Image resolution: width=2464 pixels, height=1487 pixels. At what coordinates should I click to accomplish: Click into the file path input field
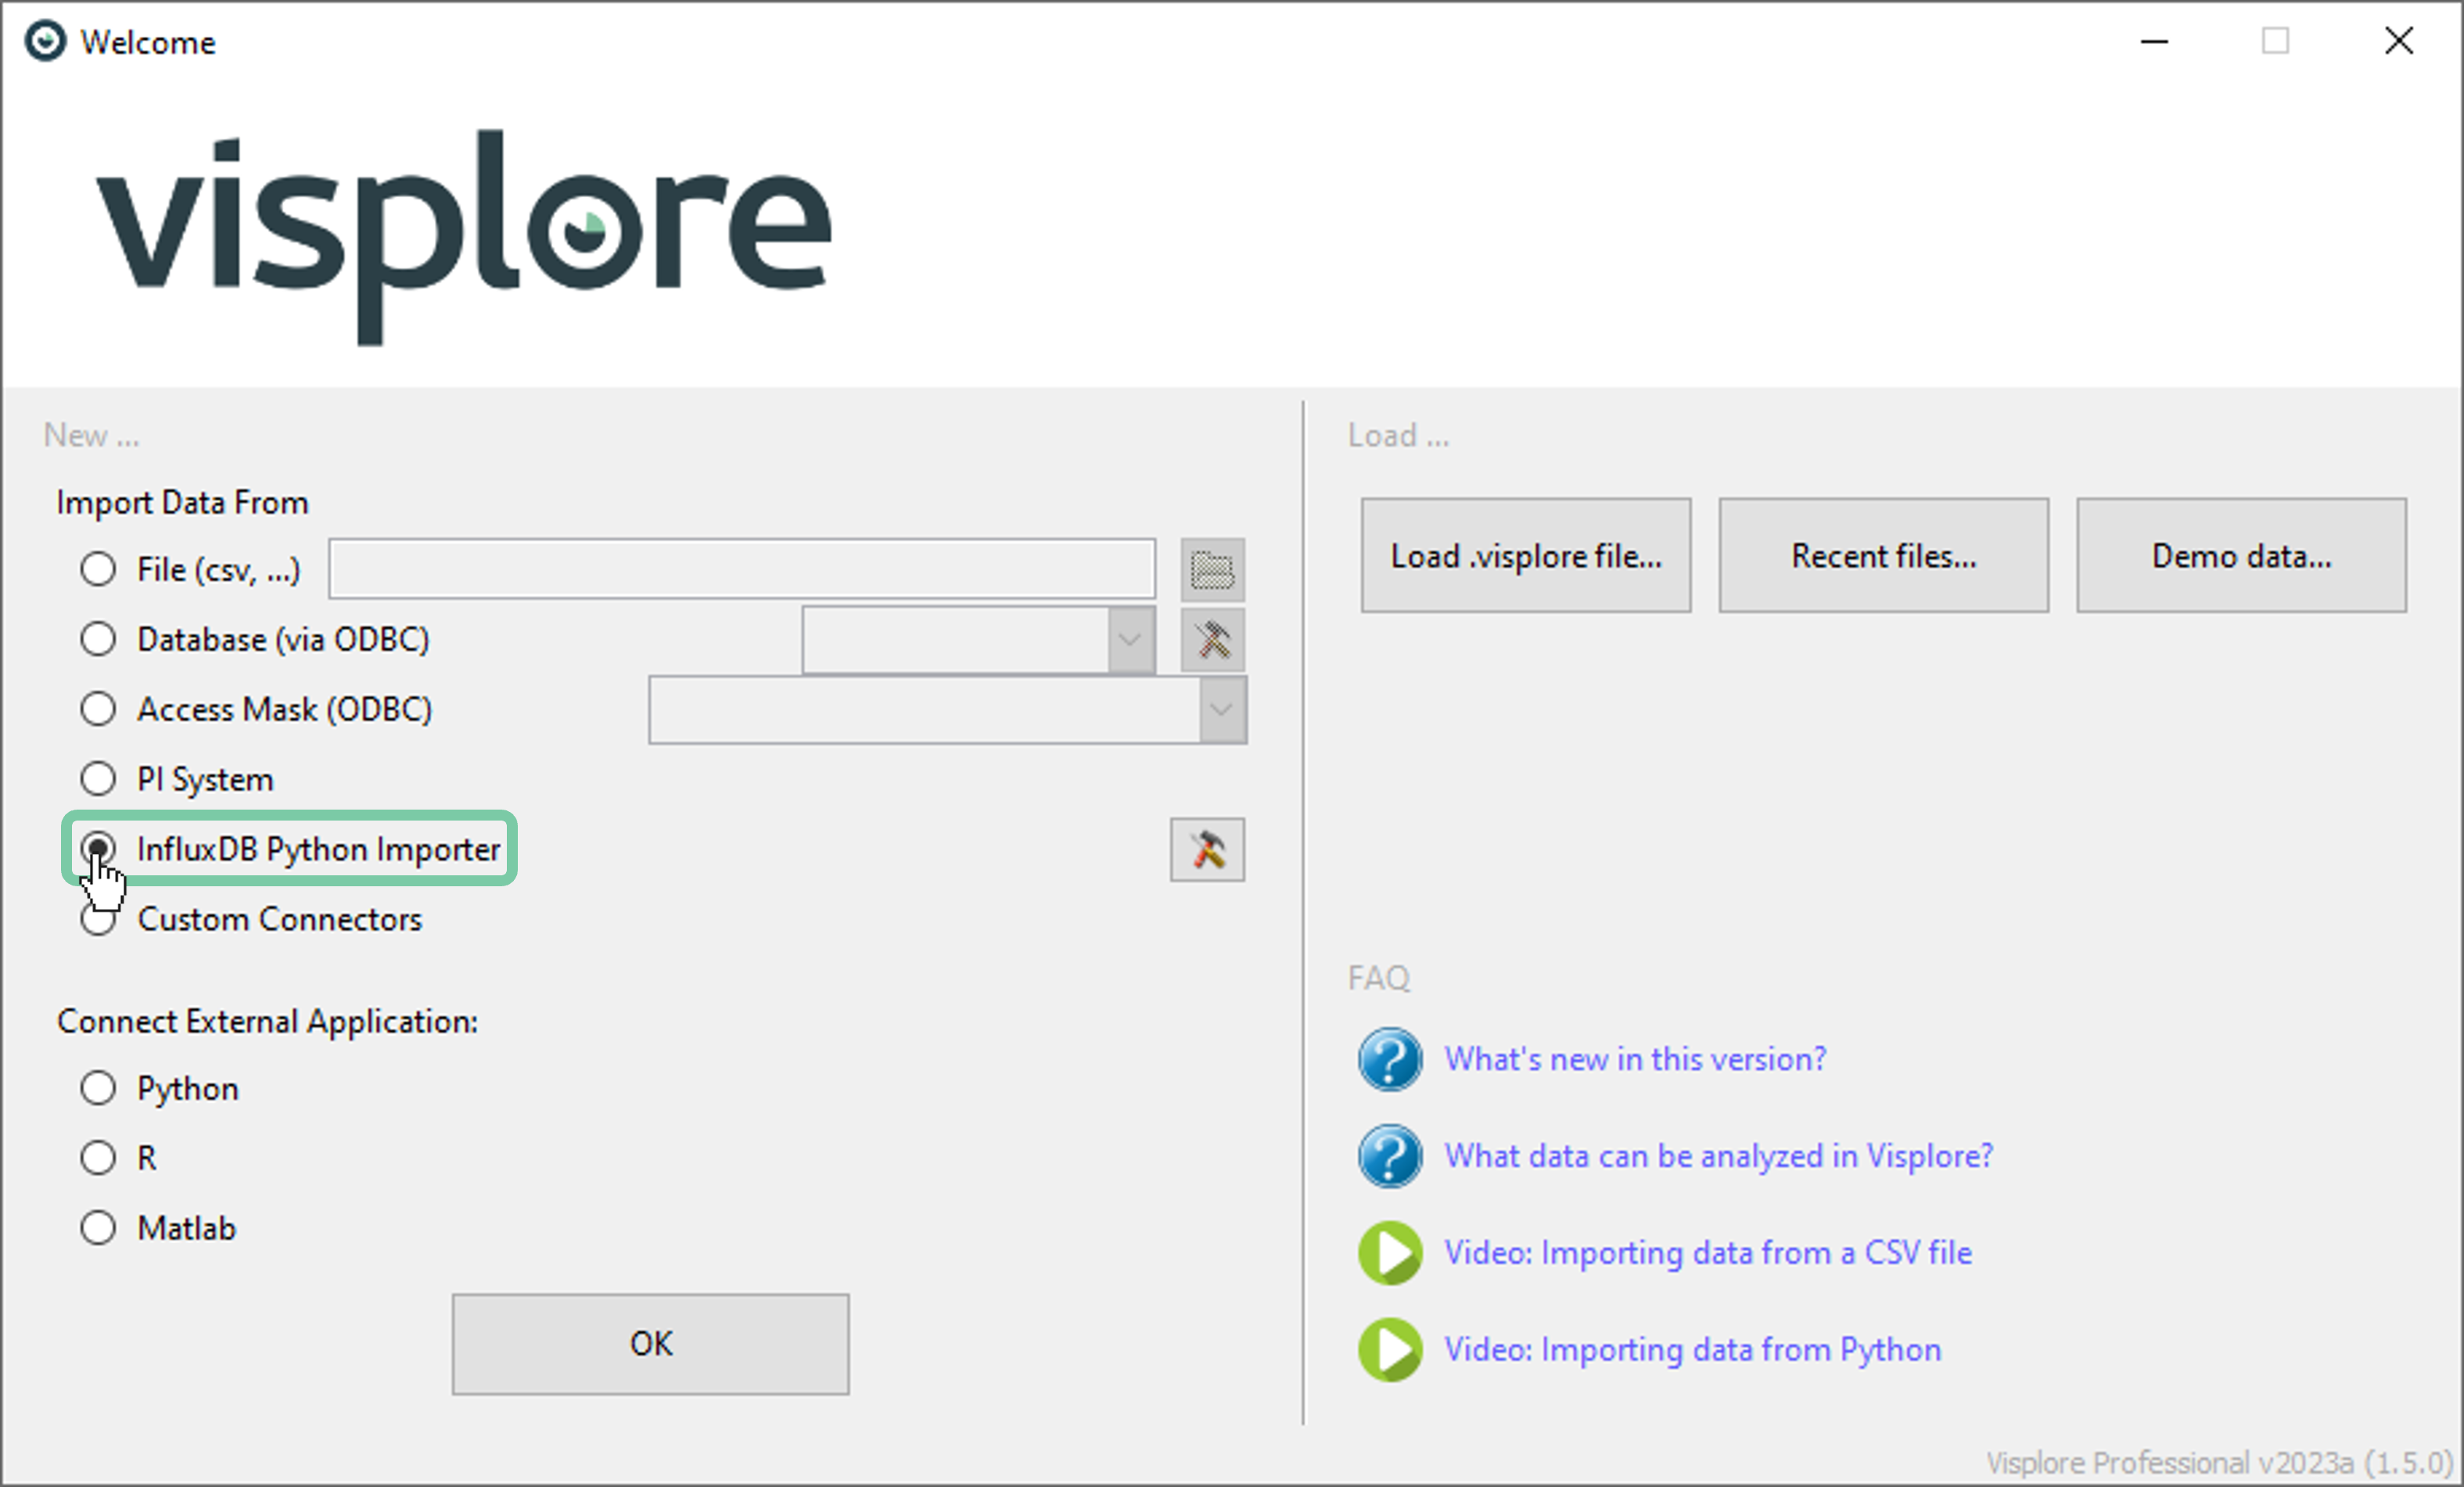(x=742, y=569)
